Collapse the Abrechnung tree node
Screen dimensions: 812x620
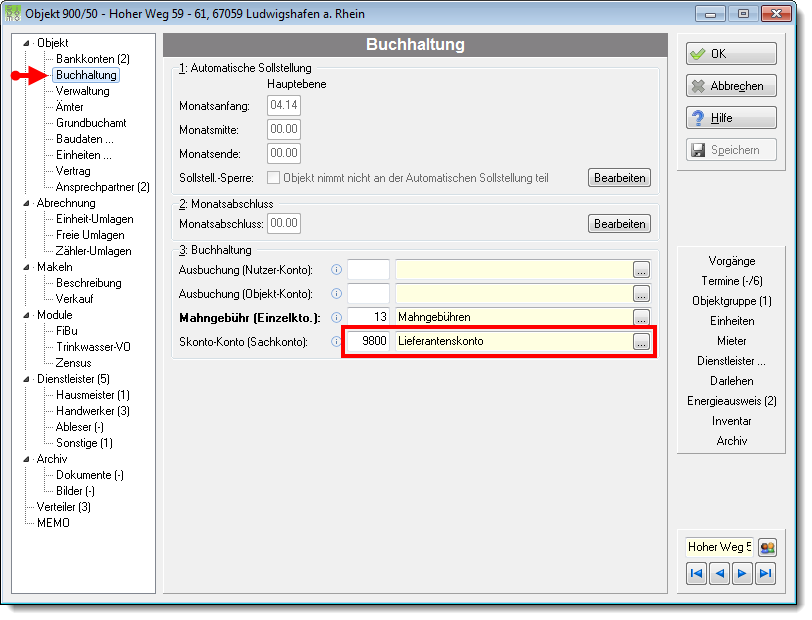click(x=26, y=203)
